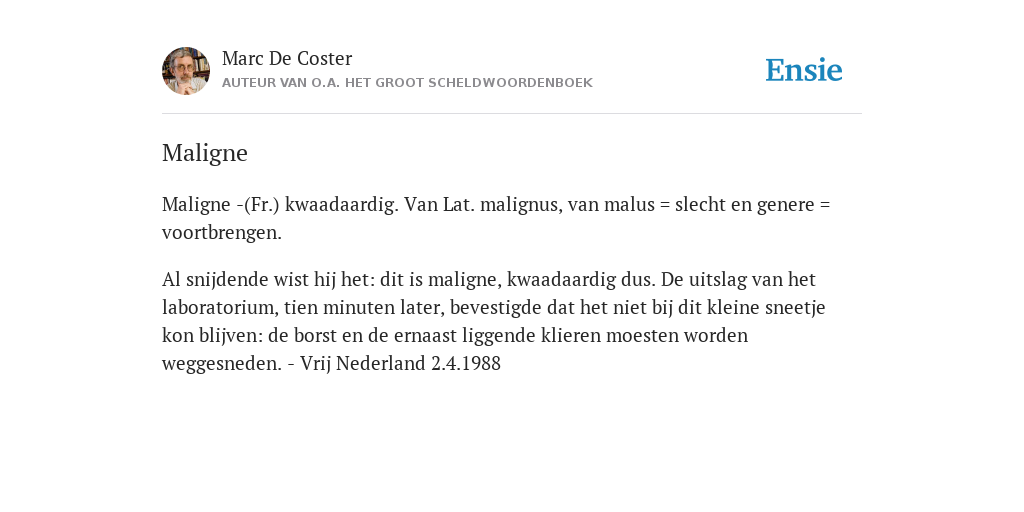The image size is (1024, 512).
Task: Click Marc De Coster's round avatar photo
Action: click(x=185, y=71)
